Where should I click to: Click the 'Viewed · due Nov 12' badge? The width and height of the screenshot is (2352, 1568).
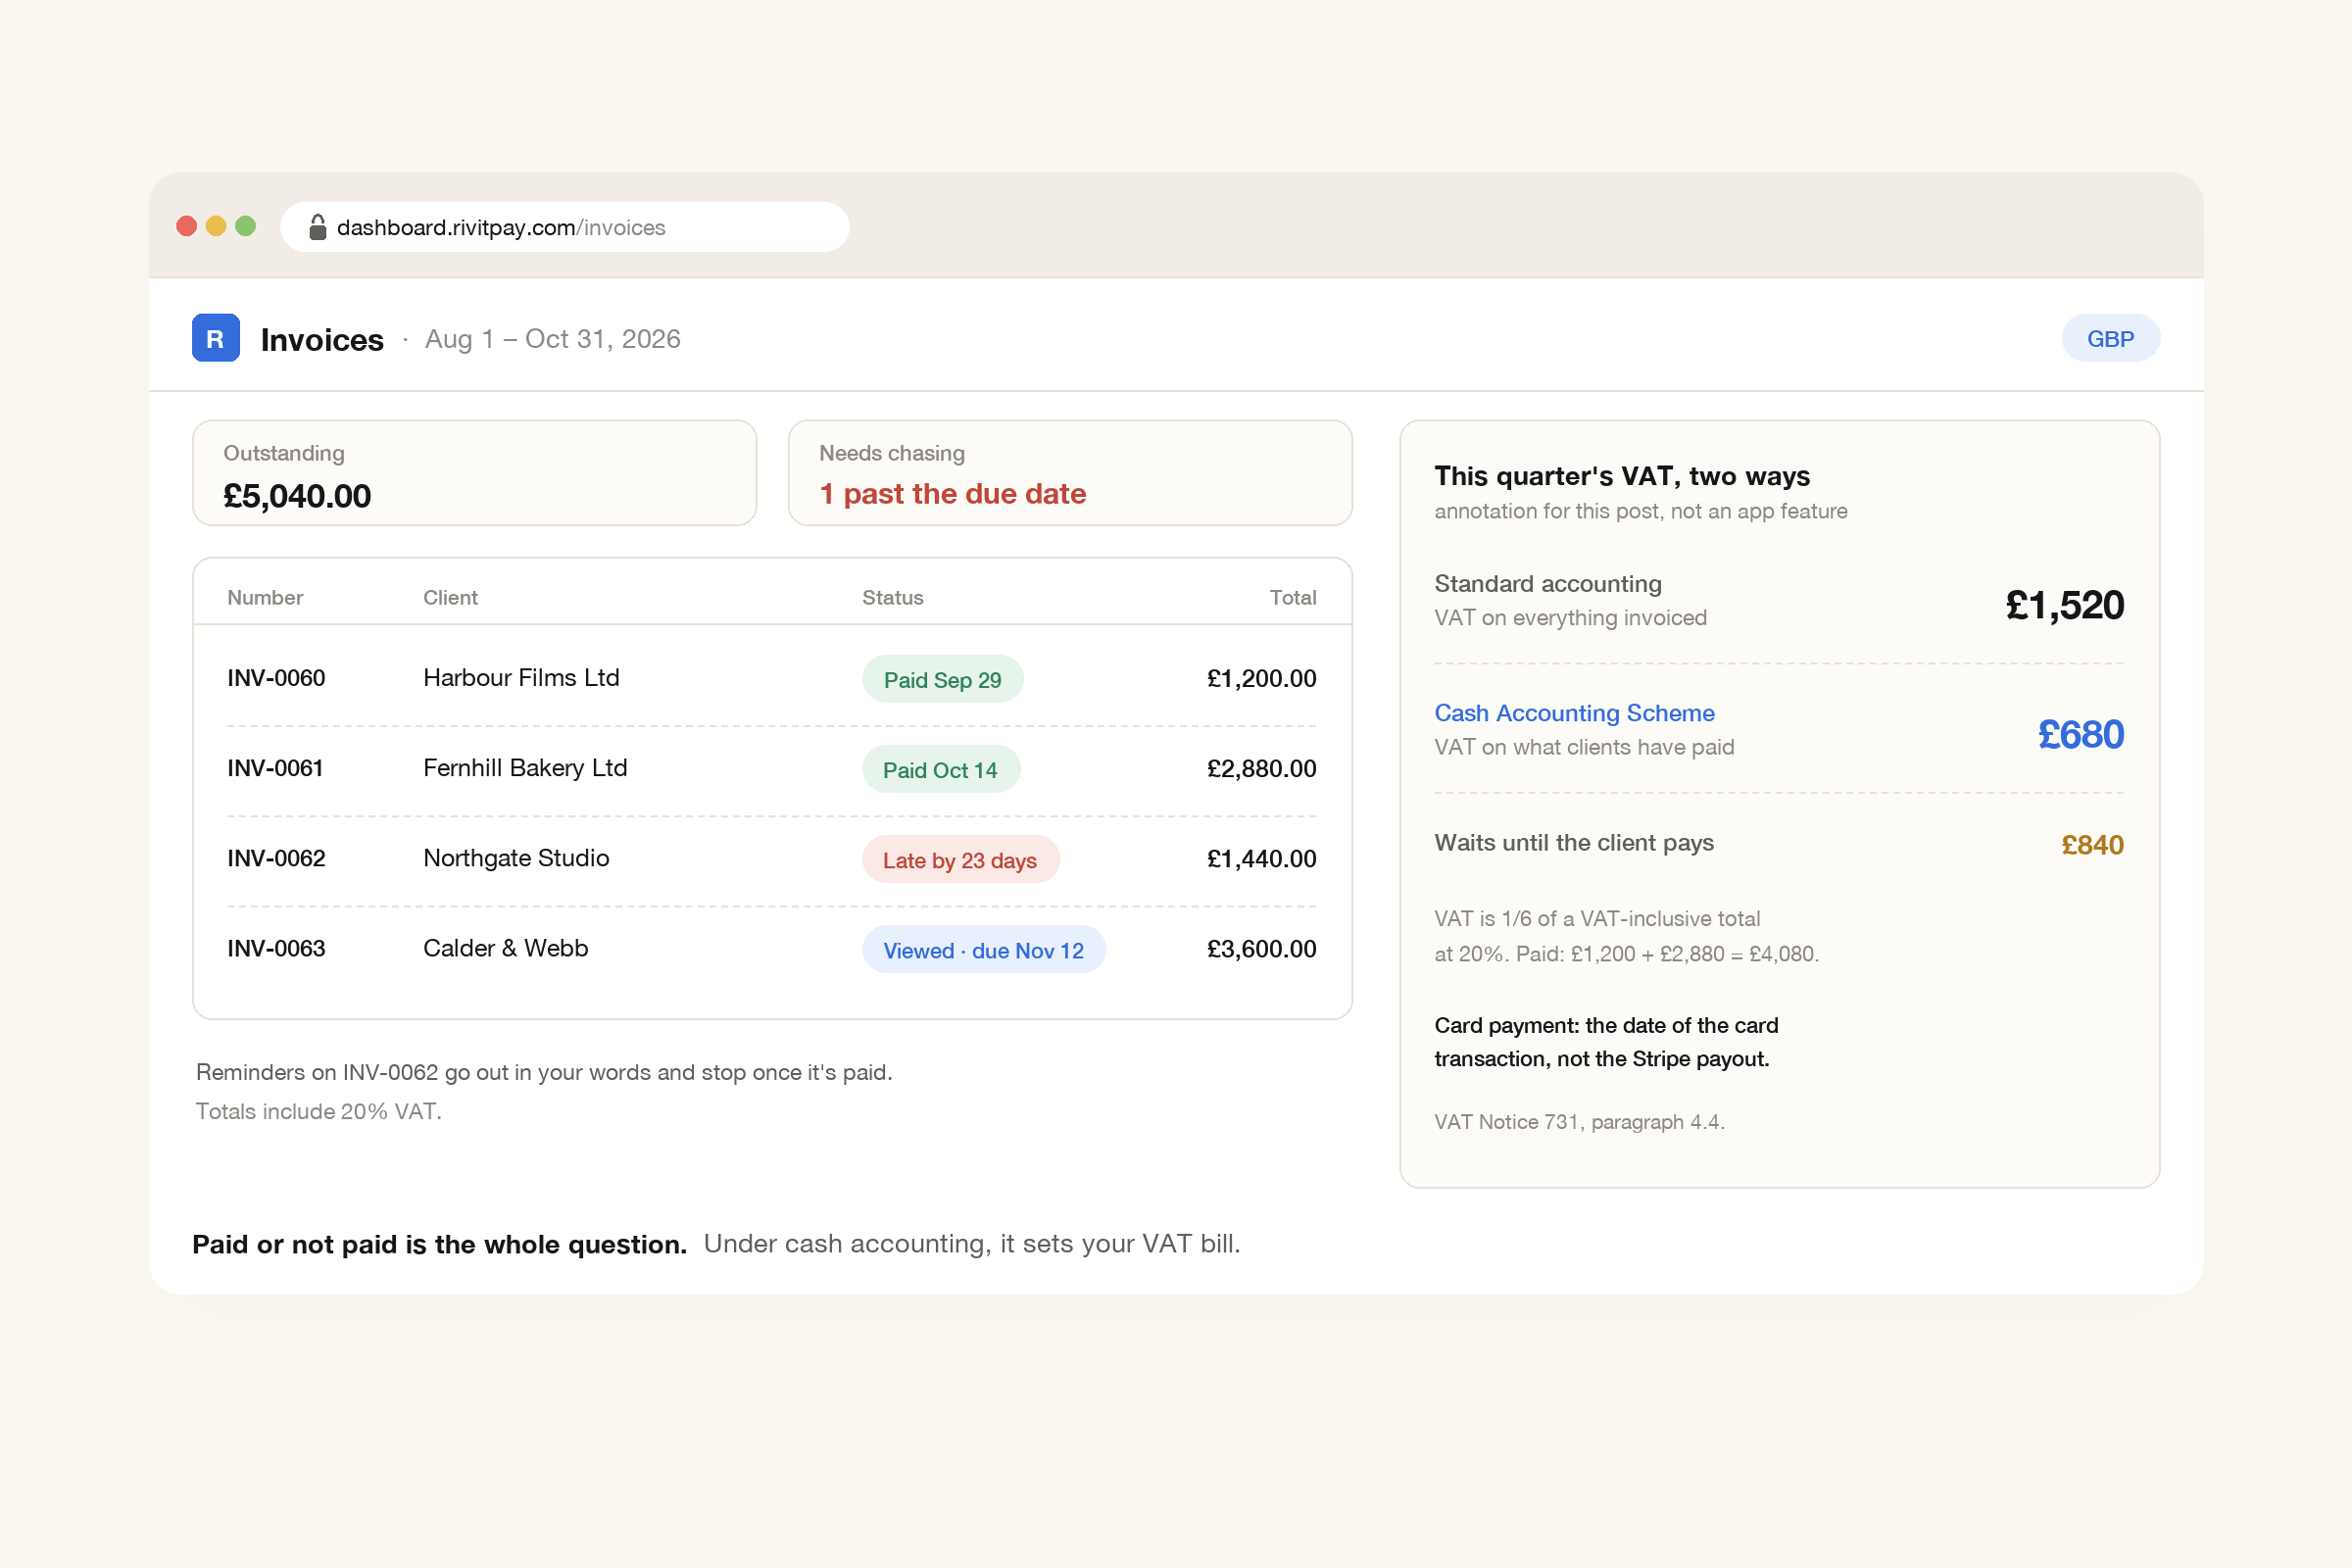(x=983, y=949)
